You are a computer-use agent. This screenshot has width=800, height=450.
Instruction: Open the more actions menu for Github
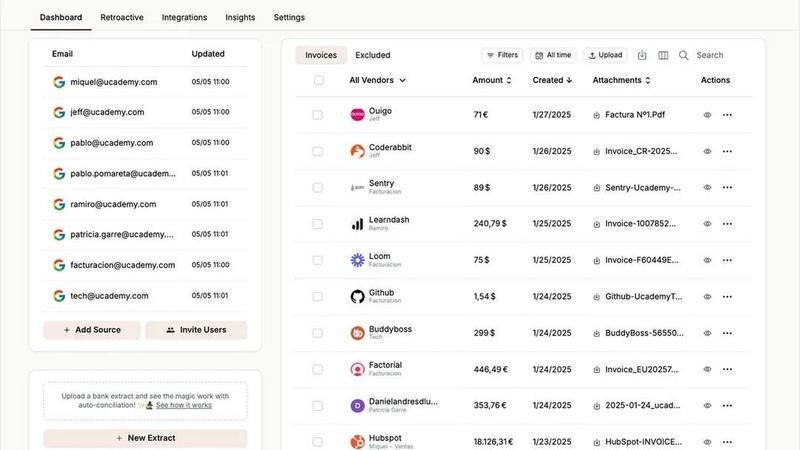[727, 296]
